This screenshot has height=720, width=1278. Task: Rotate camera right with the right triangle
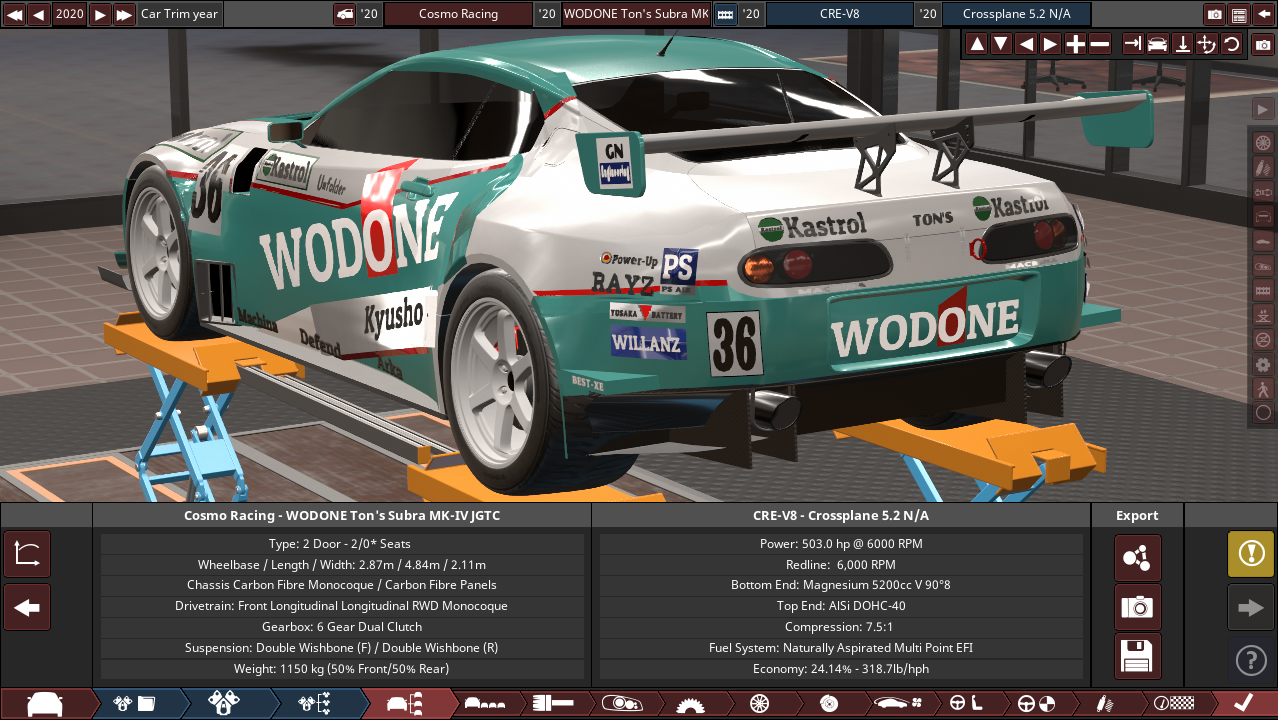[x=1050, y=44]
